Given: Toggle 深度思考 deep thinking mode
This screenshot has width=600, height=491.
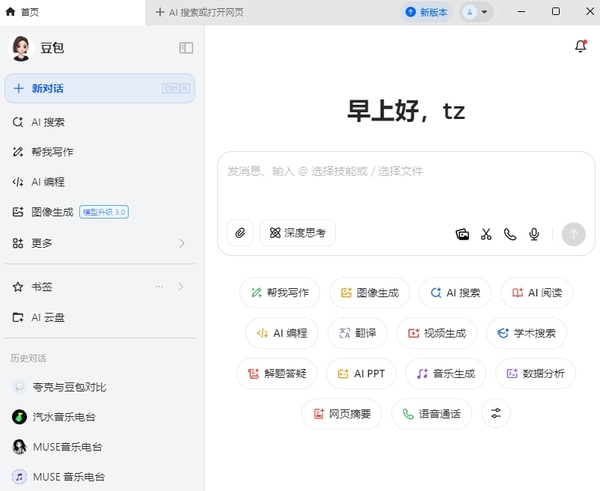Looking at the screenshot, I should coord(297,233).
